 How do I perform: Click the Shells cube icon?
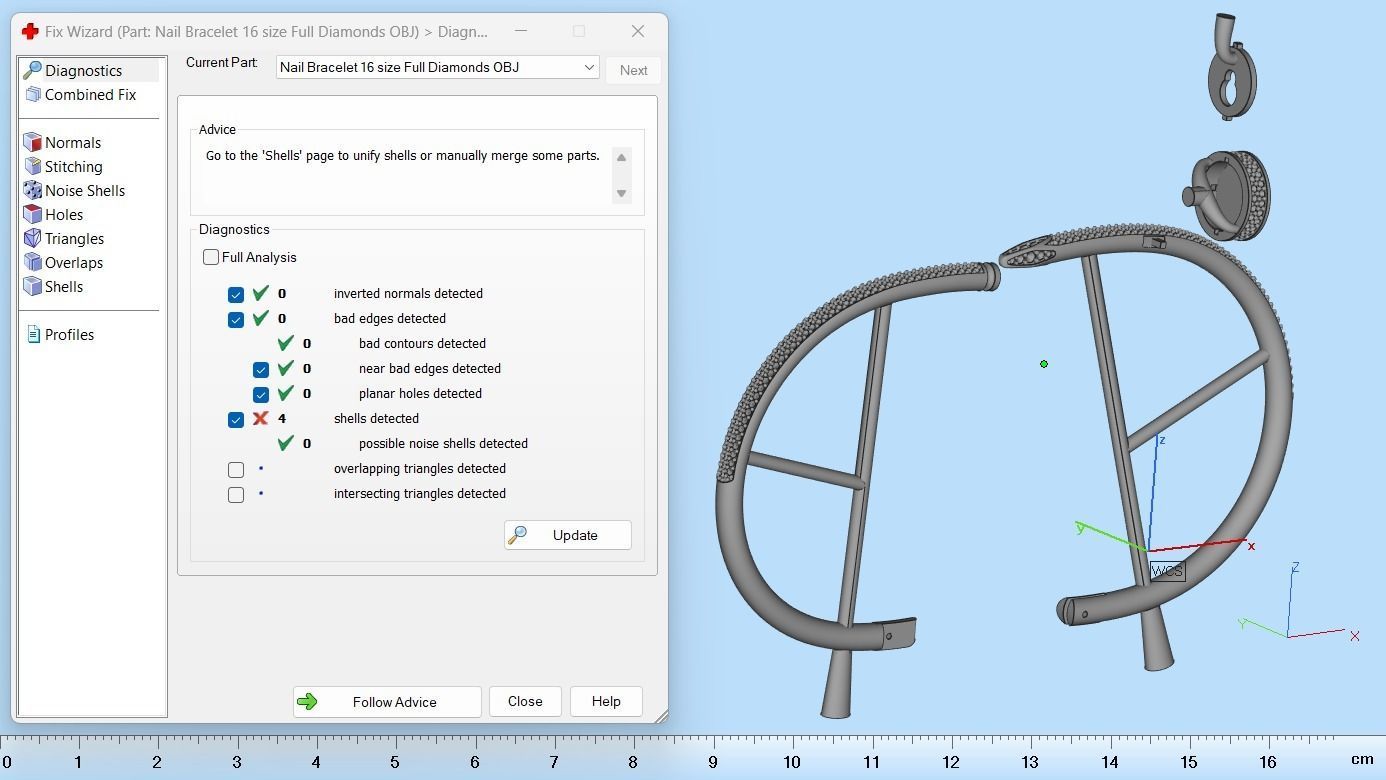tap(32, 287)
